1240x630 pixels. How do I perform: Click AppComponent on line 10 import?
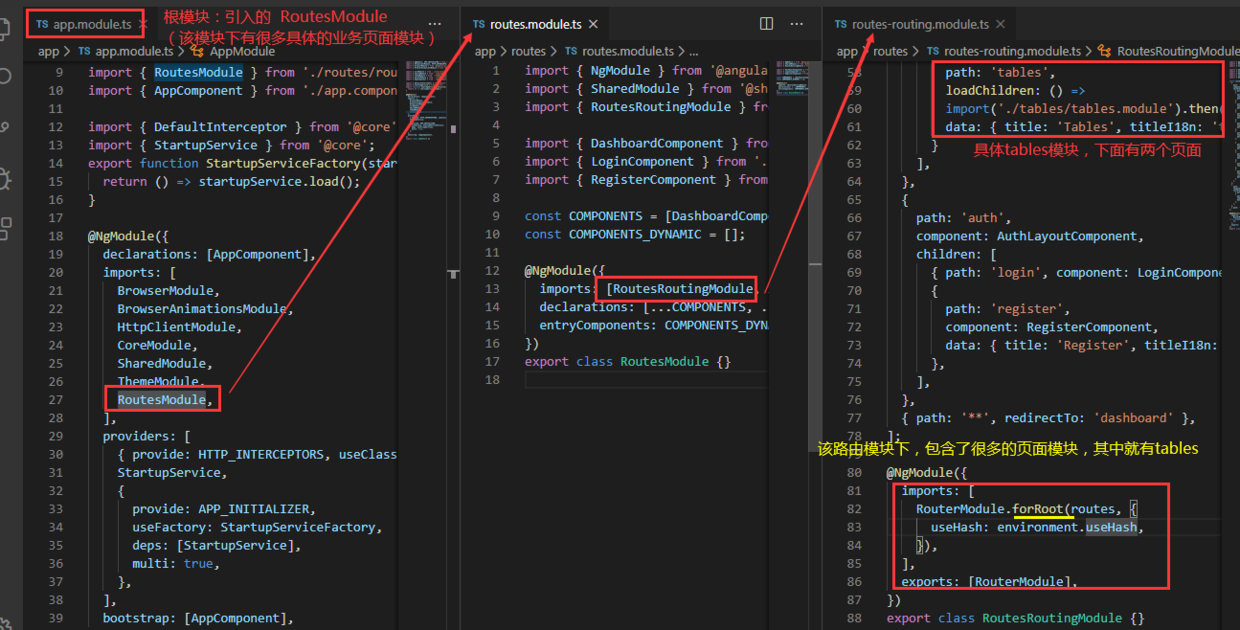tap(198, 90)
